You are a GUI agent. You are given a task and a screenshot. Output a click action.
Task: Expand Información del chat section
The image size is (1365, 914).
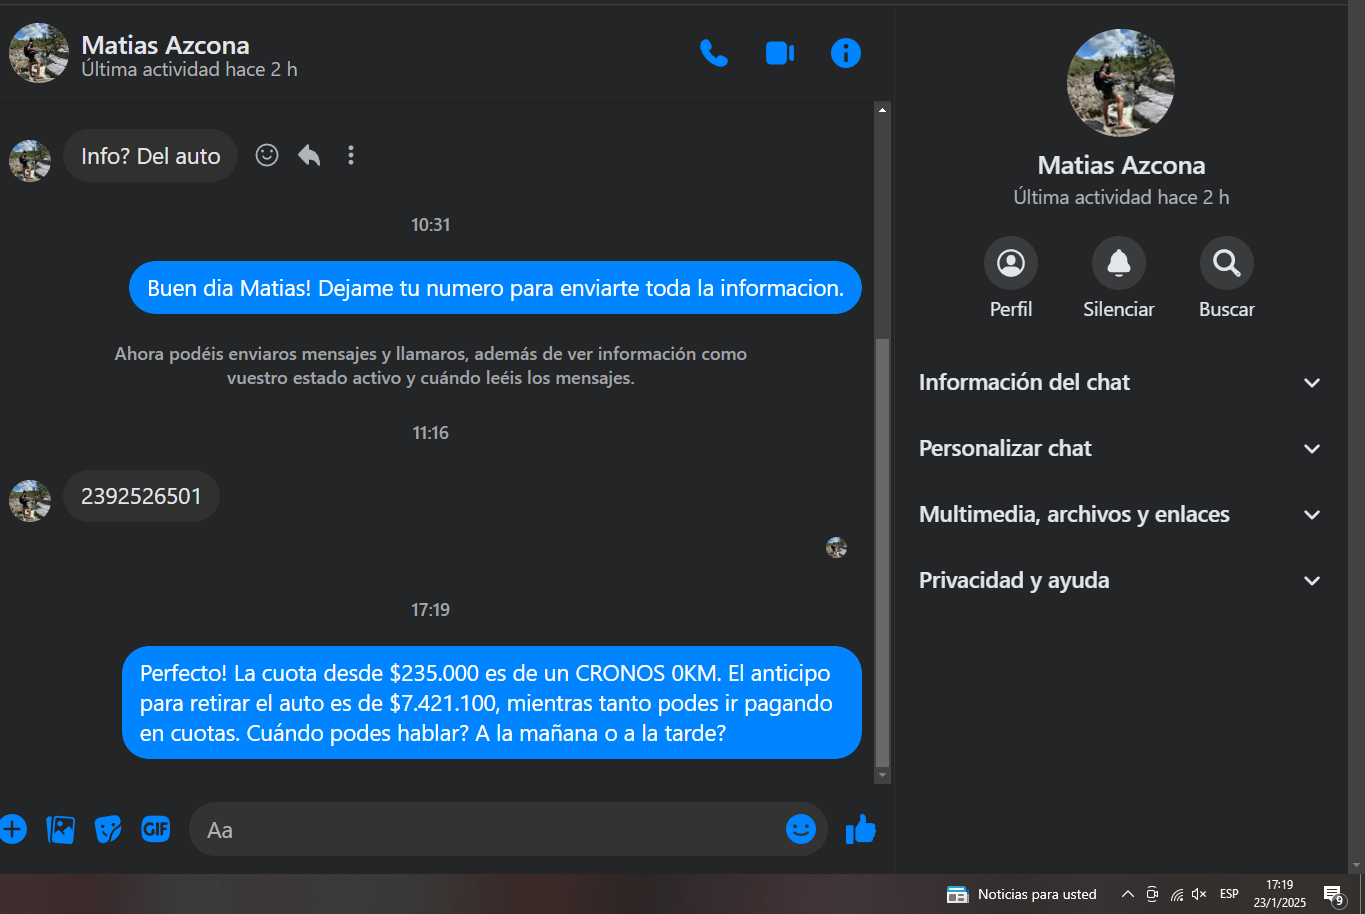click(x=1120, y=383)
